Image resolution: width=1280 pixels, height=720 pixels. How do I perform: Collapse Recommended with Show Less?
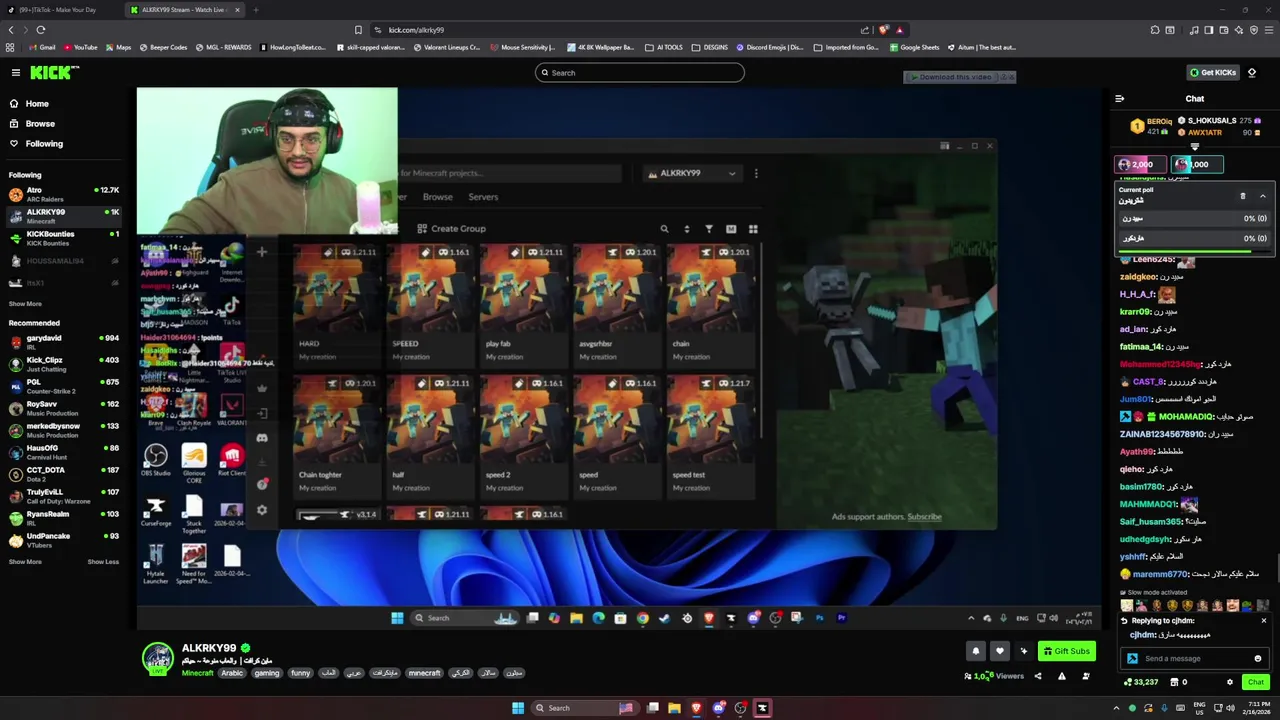tap(103, 562)
